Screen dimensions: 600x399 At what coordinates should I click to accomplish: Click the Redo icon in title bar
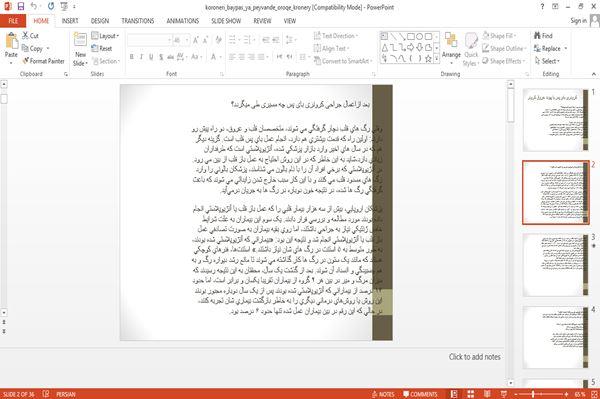(x=51, y=7)
